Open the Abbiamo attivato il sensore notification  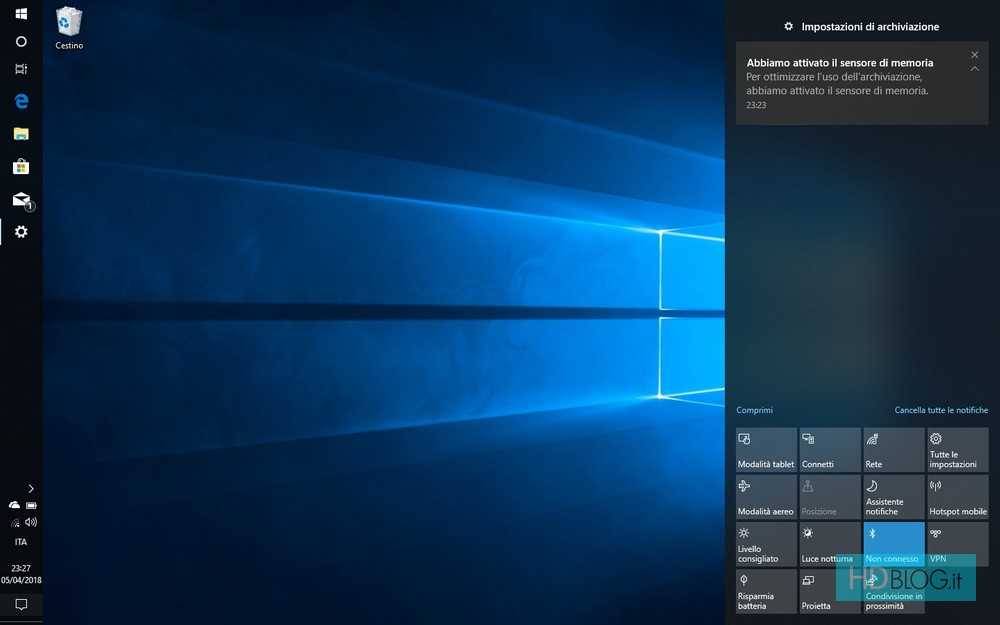tap(862, 83)
